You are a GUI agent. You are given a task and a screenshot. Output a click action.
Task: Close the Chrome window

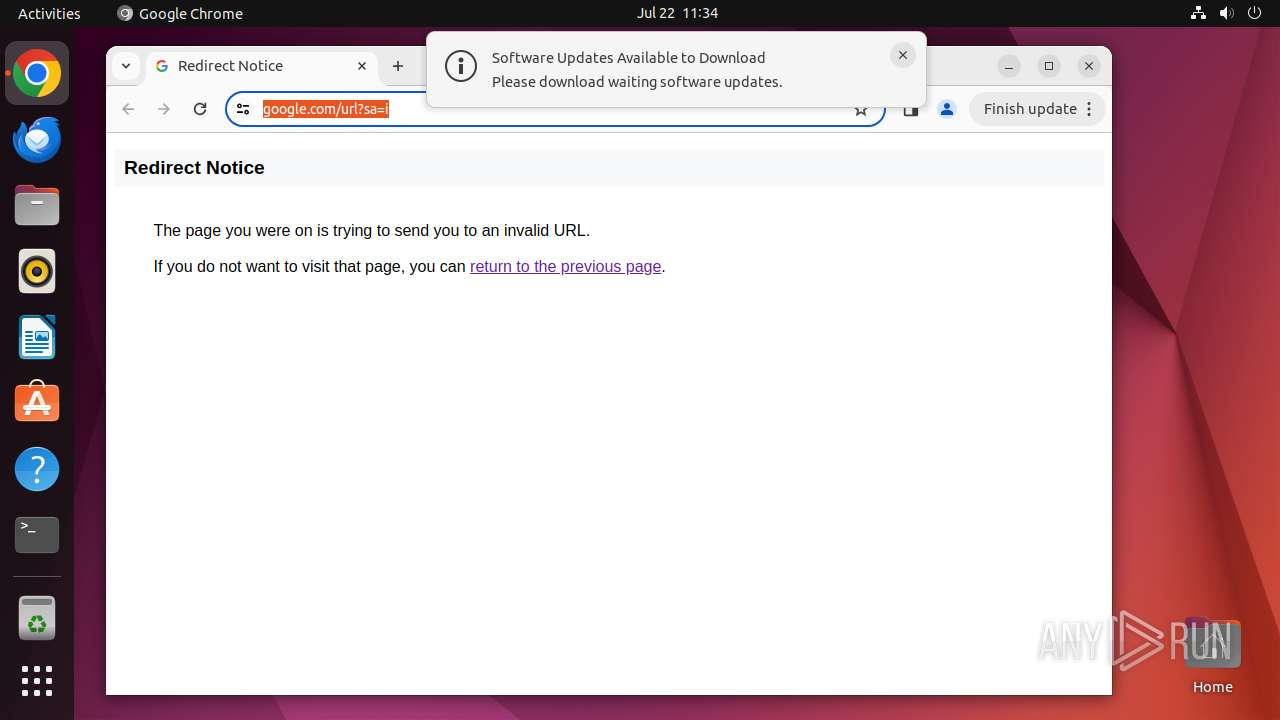click(1089, 66)
